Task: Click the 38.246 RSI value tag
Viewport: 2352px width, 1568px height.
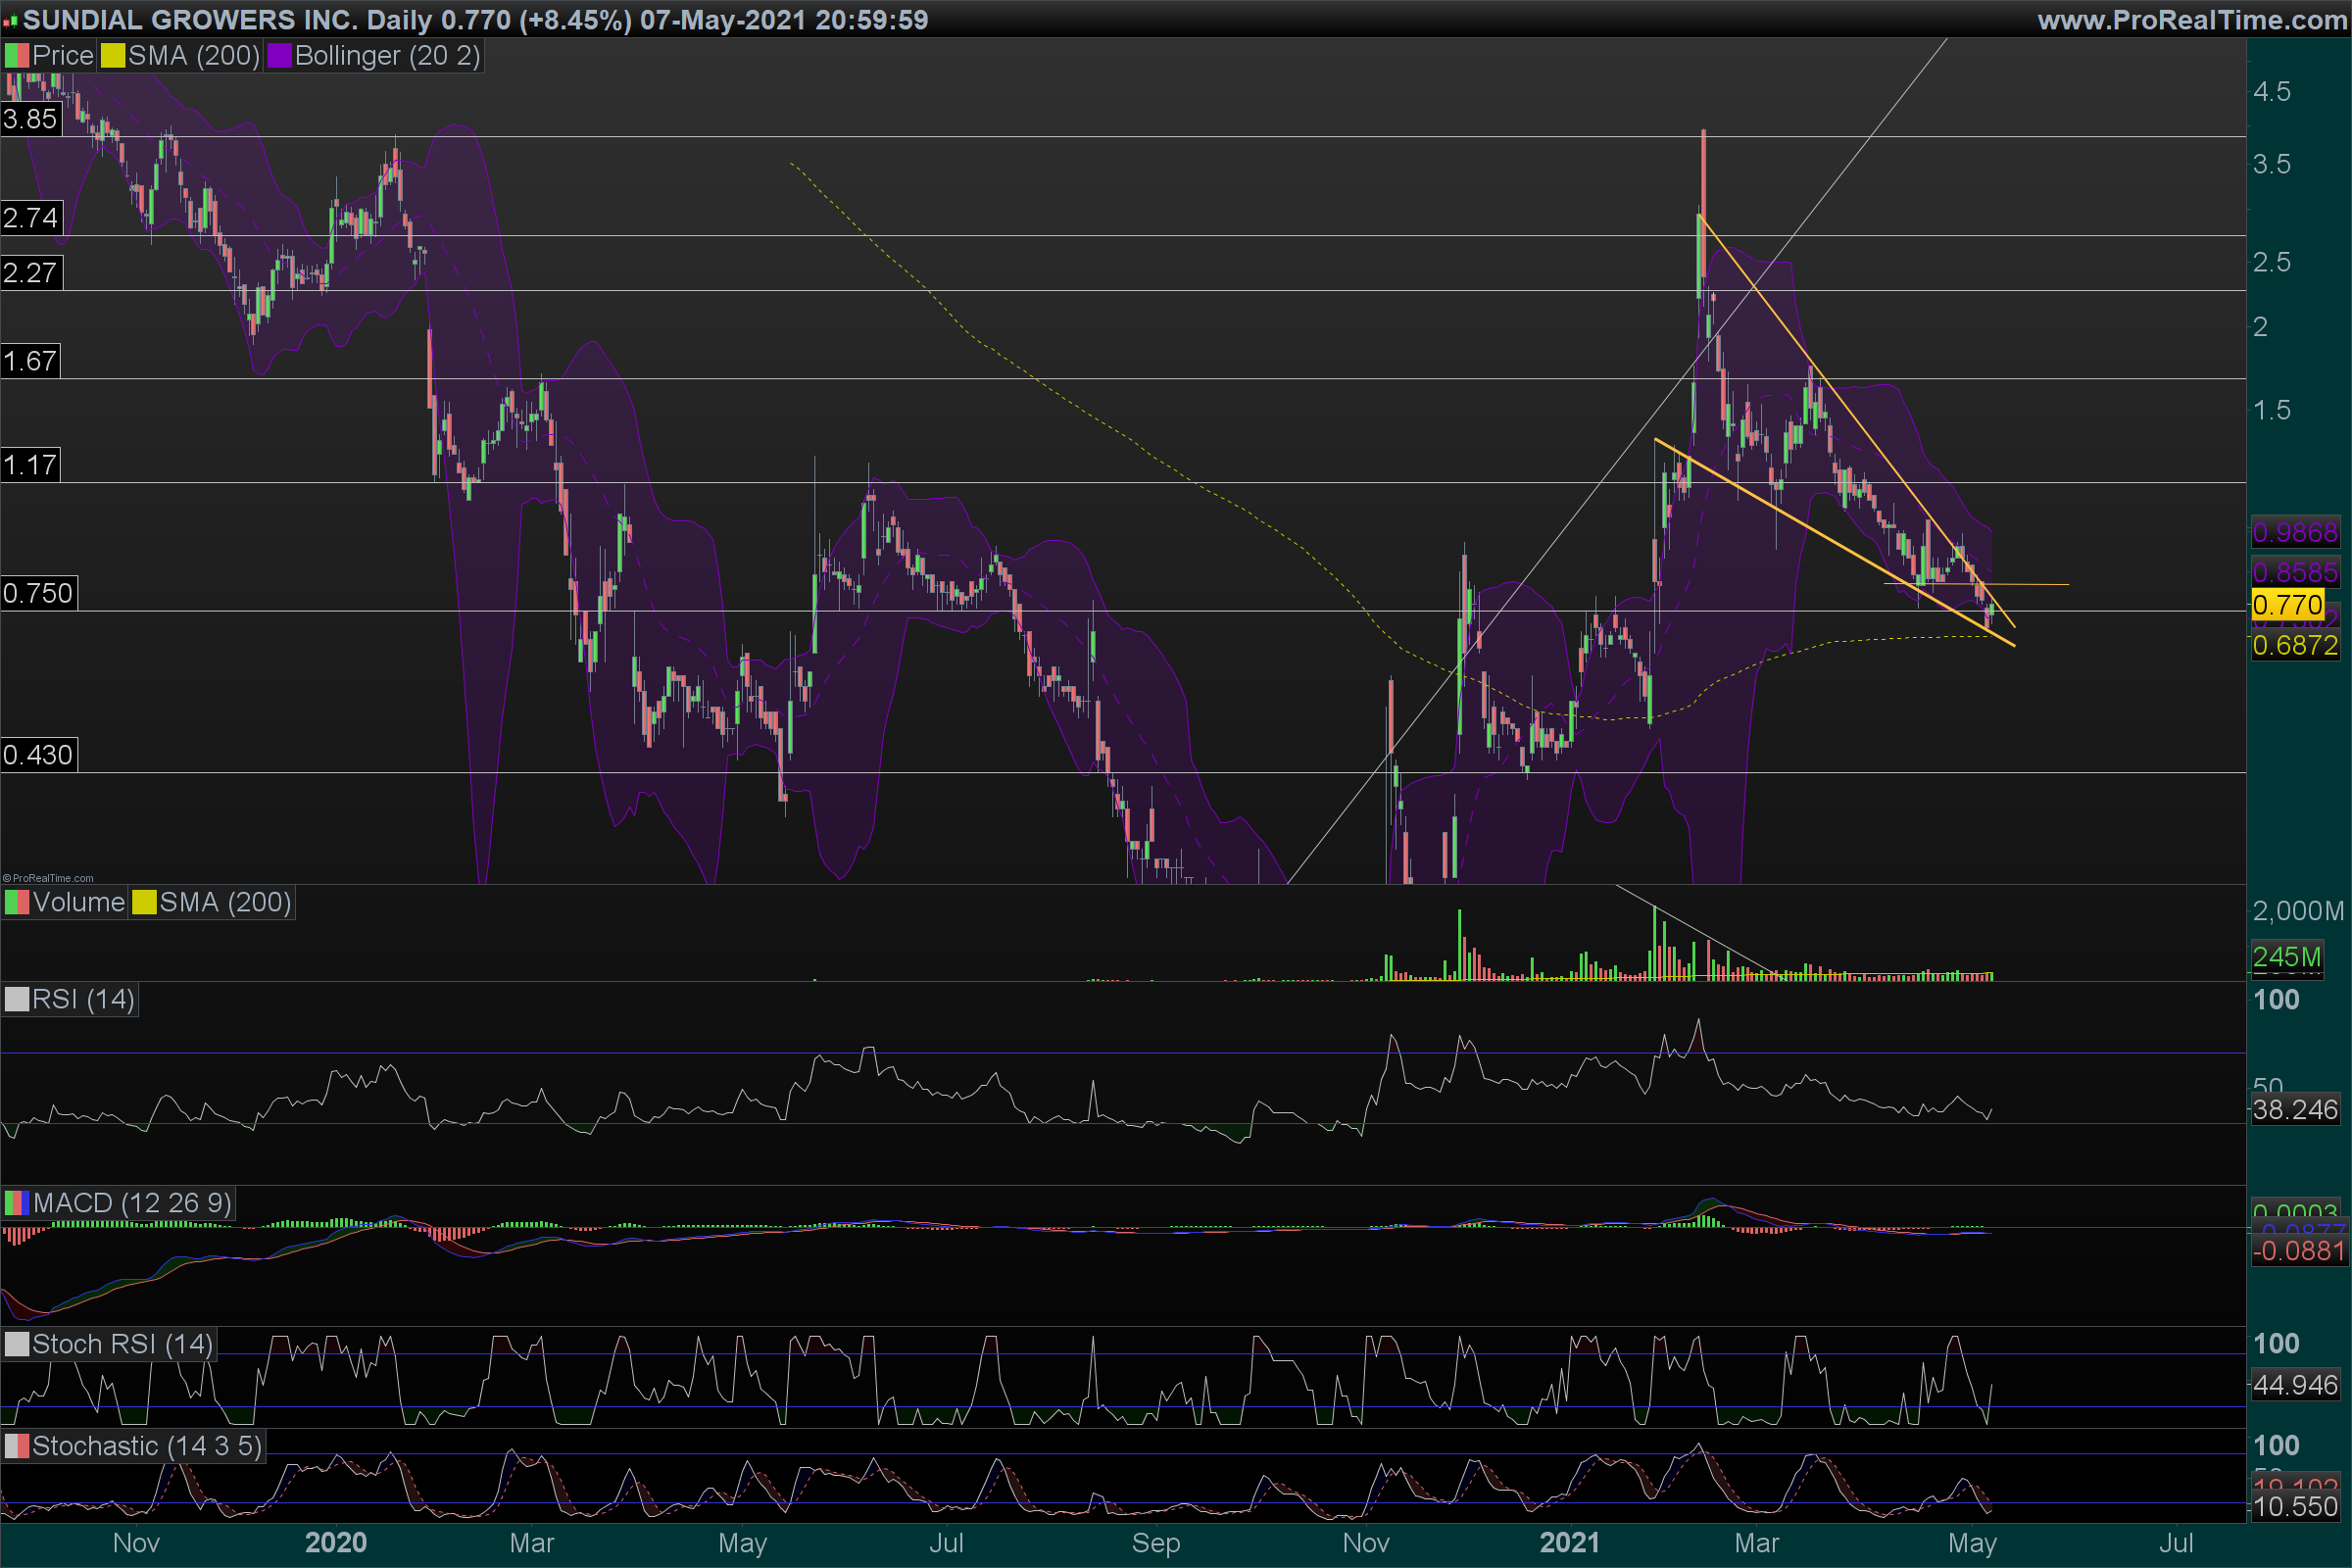Action: (x=2294, y=1110)
